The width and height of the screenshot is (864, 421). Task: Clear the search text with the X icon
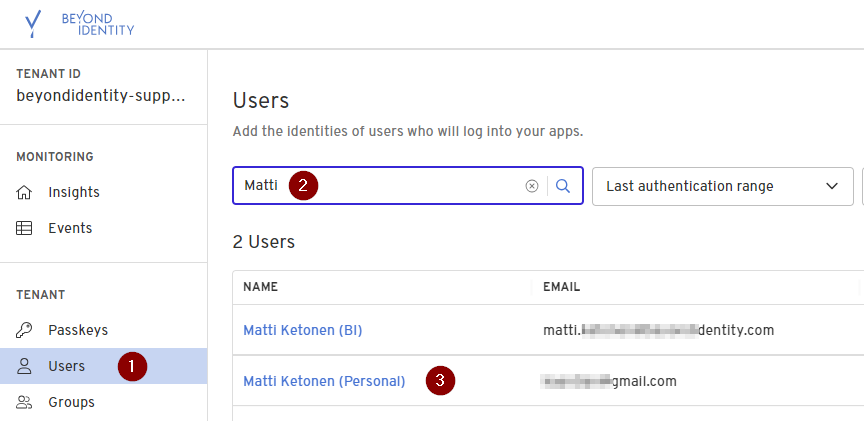tap(532, 186)
